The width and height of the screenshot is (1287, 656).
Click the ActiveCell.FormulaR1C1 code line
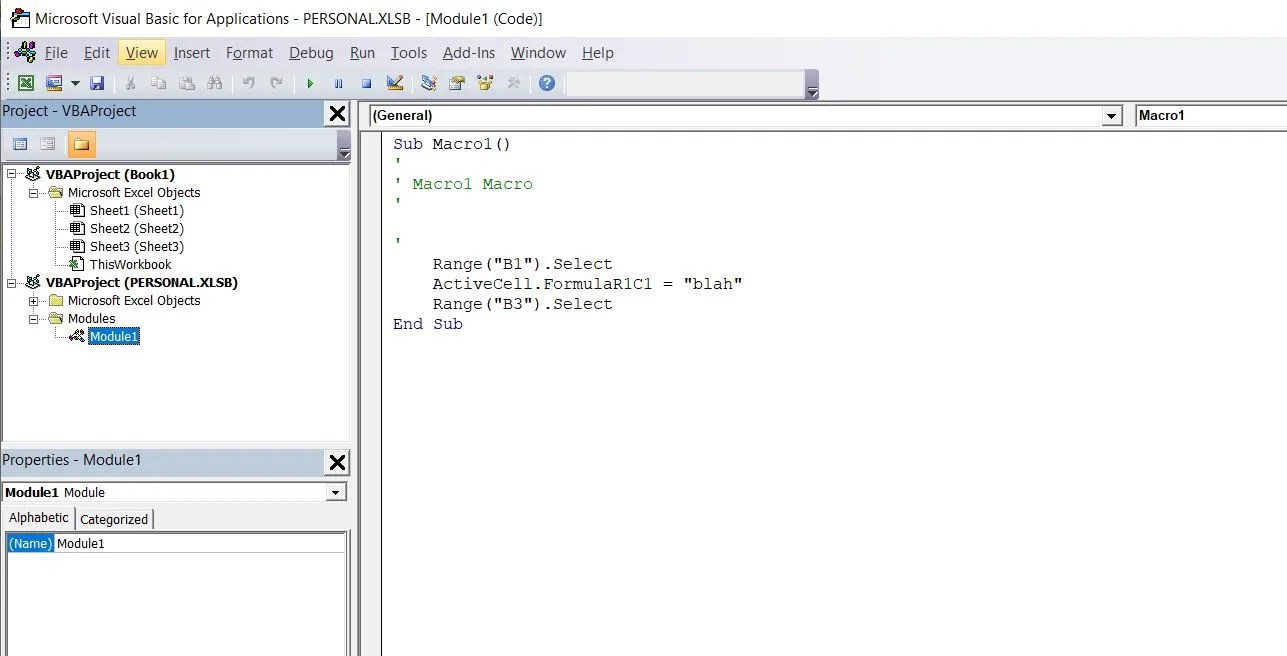587,284
